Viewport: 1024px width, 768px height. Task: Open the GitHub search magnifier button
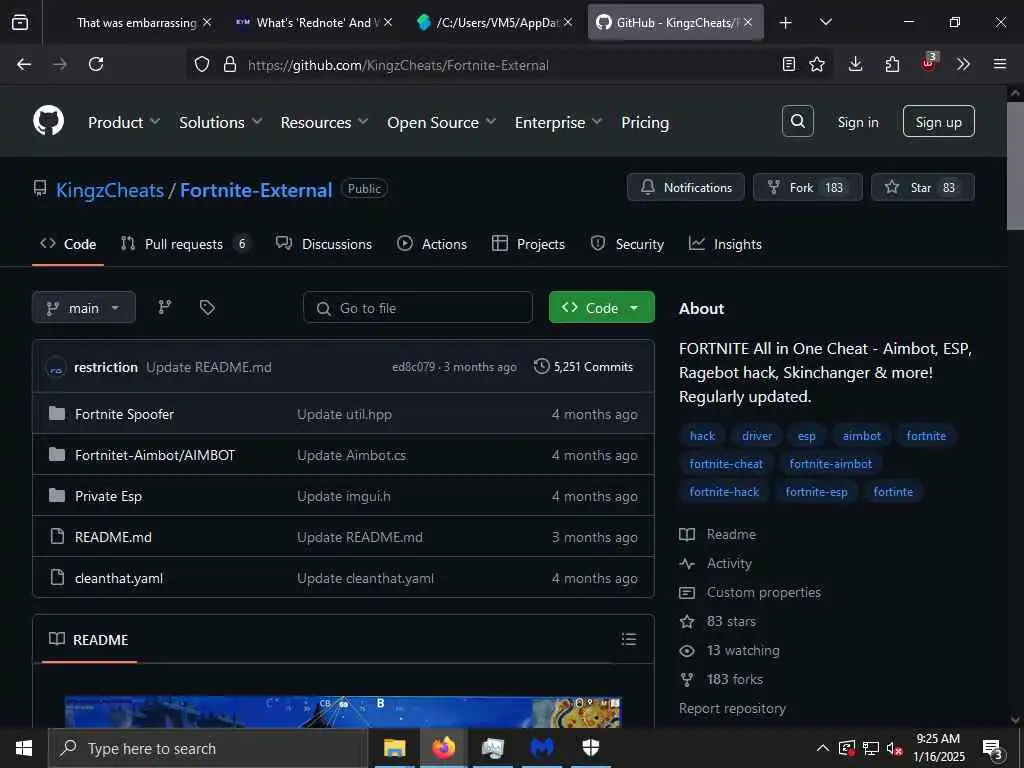797,121
